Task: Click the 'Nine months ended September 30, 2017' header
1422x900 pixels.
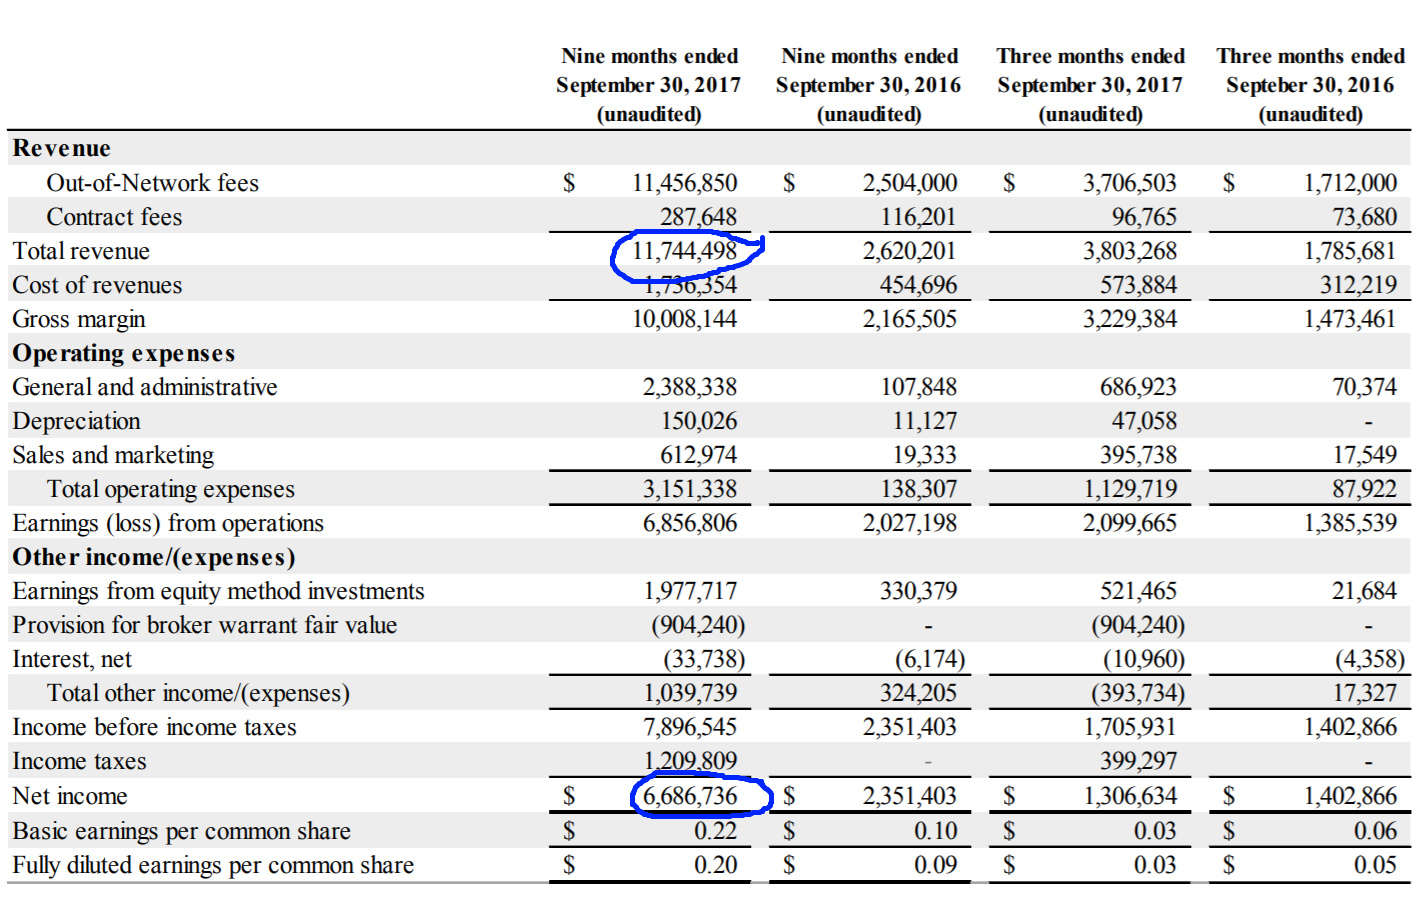Action: pyautogui.click(x=649, y=85)
